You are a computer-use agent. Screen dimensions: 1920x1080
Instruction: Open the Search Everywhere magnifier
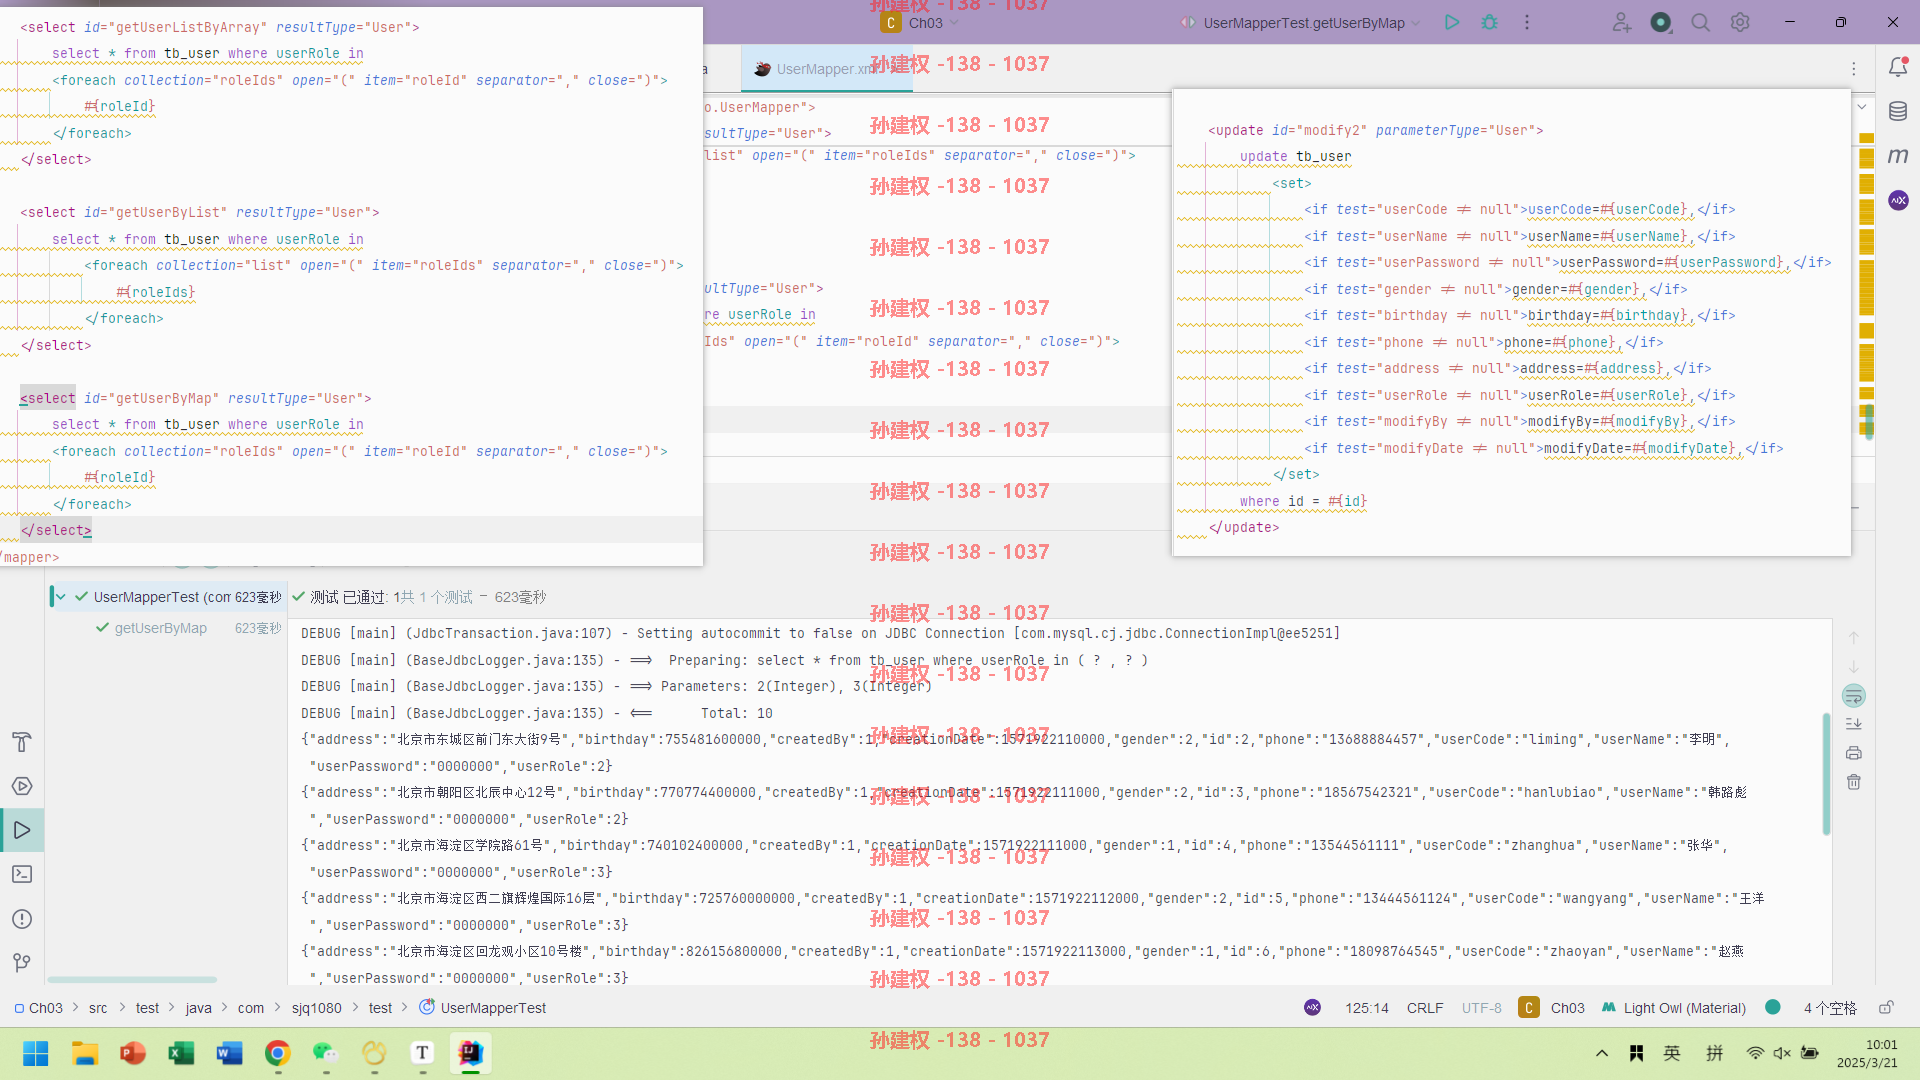pos(1700,22)
